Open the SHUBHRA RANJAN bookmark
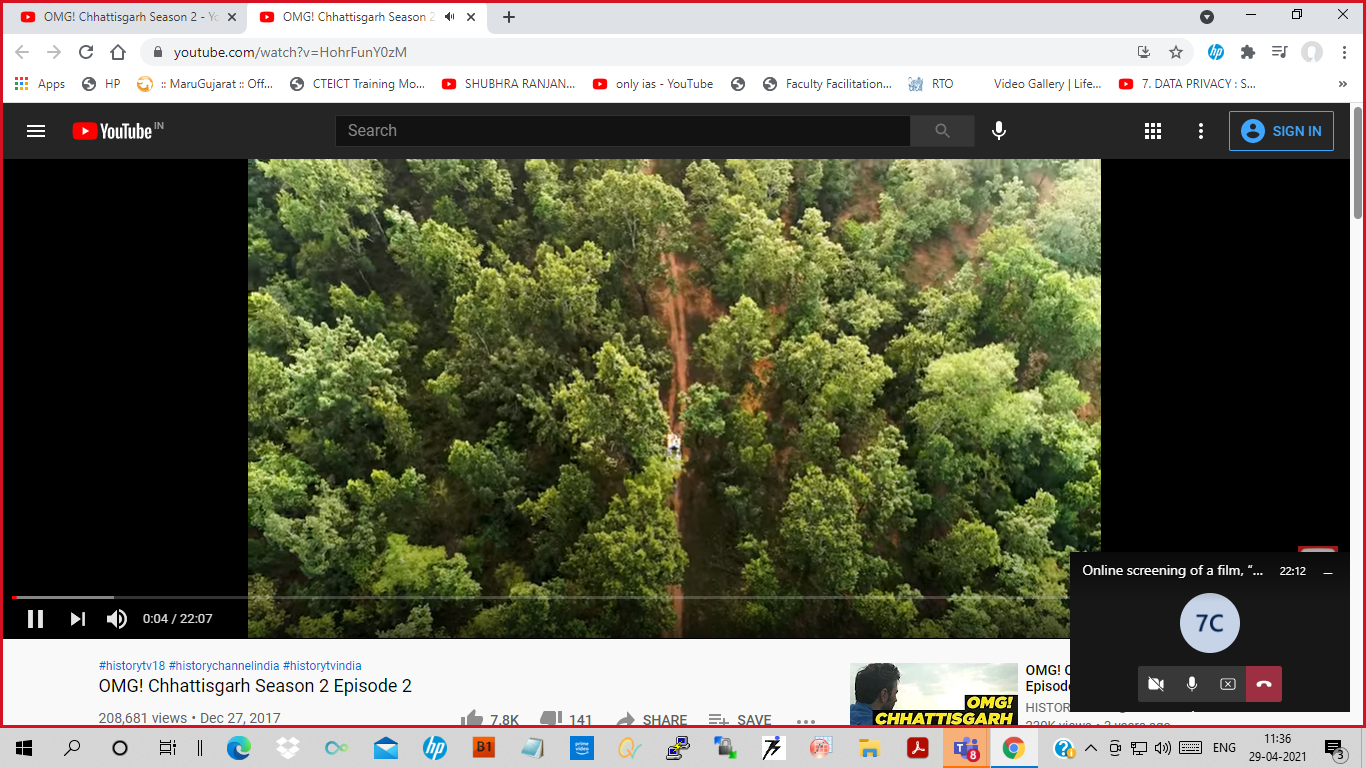Image resolution: width=1366 pixels, height=768 pixels. (509, 84)
